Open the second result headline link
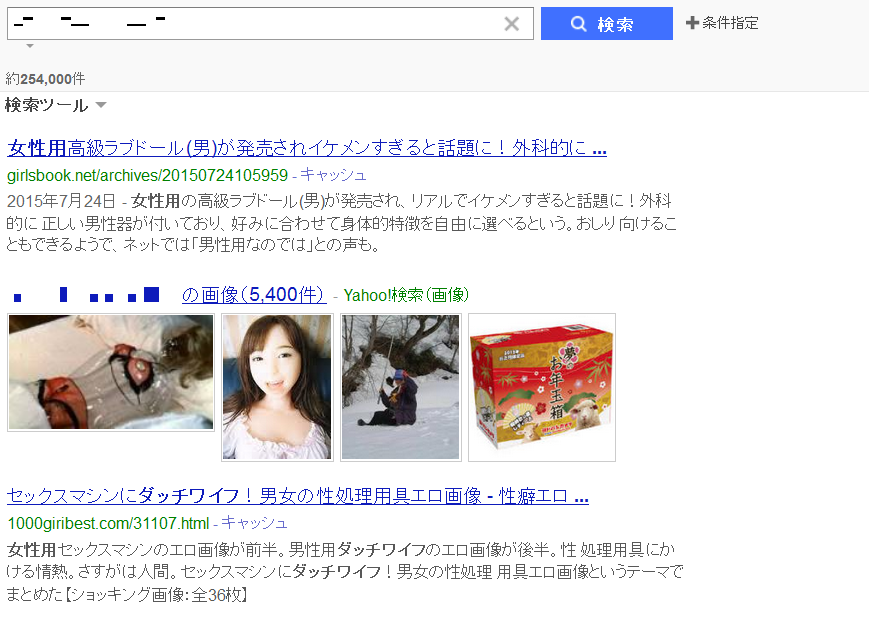The image size is (869, 622). [298, 496]
